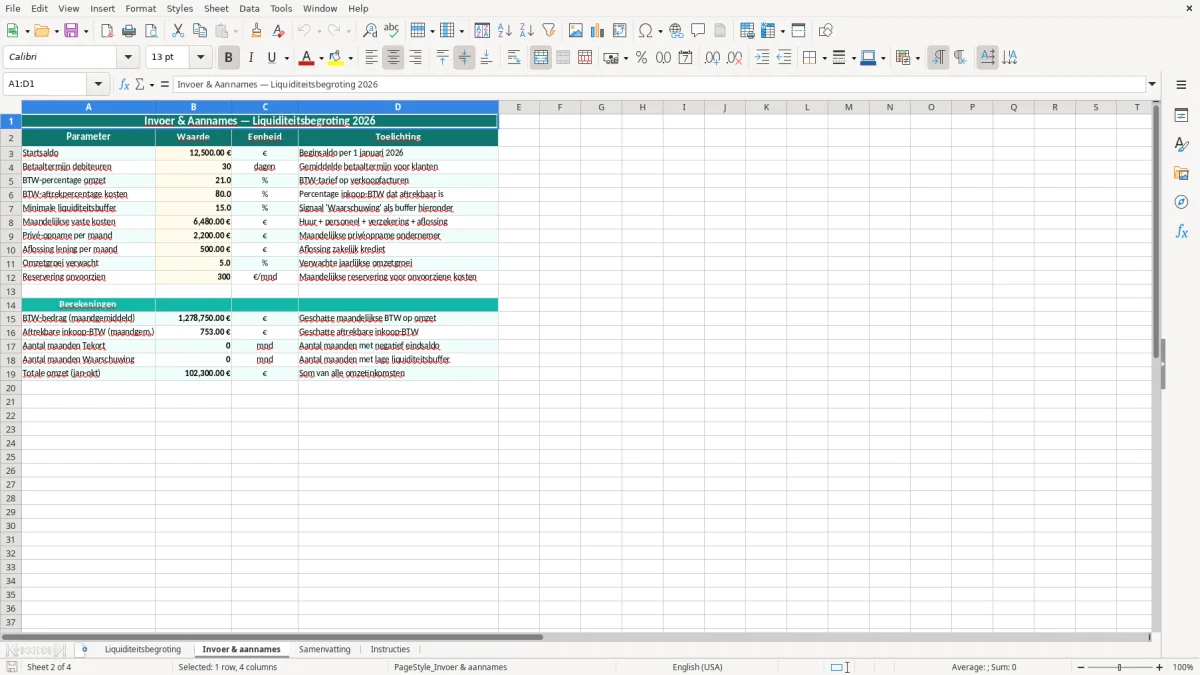Image resolution: width=1200 pixels, height=675 pixels.
Task: Click PageStyle_Invoer & aannames in status bar
Action: (450, 667)
